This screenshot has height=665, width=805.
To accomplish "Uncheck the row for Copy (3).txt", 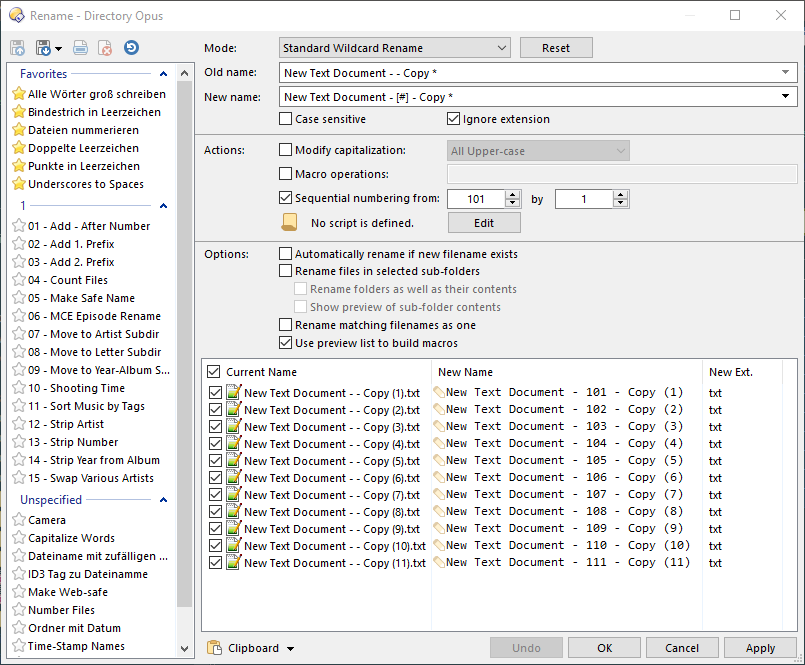I will coord(215,427).
